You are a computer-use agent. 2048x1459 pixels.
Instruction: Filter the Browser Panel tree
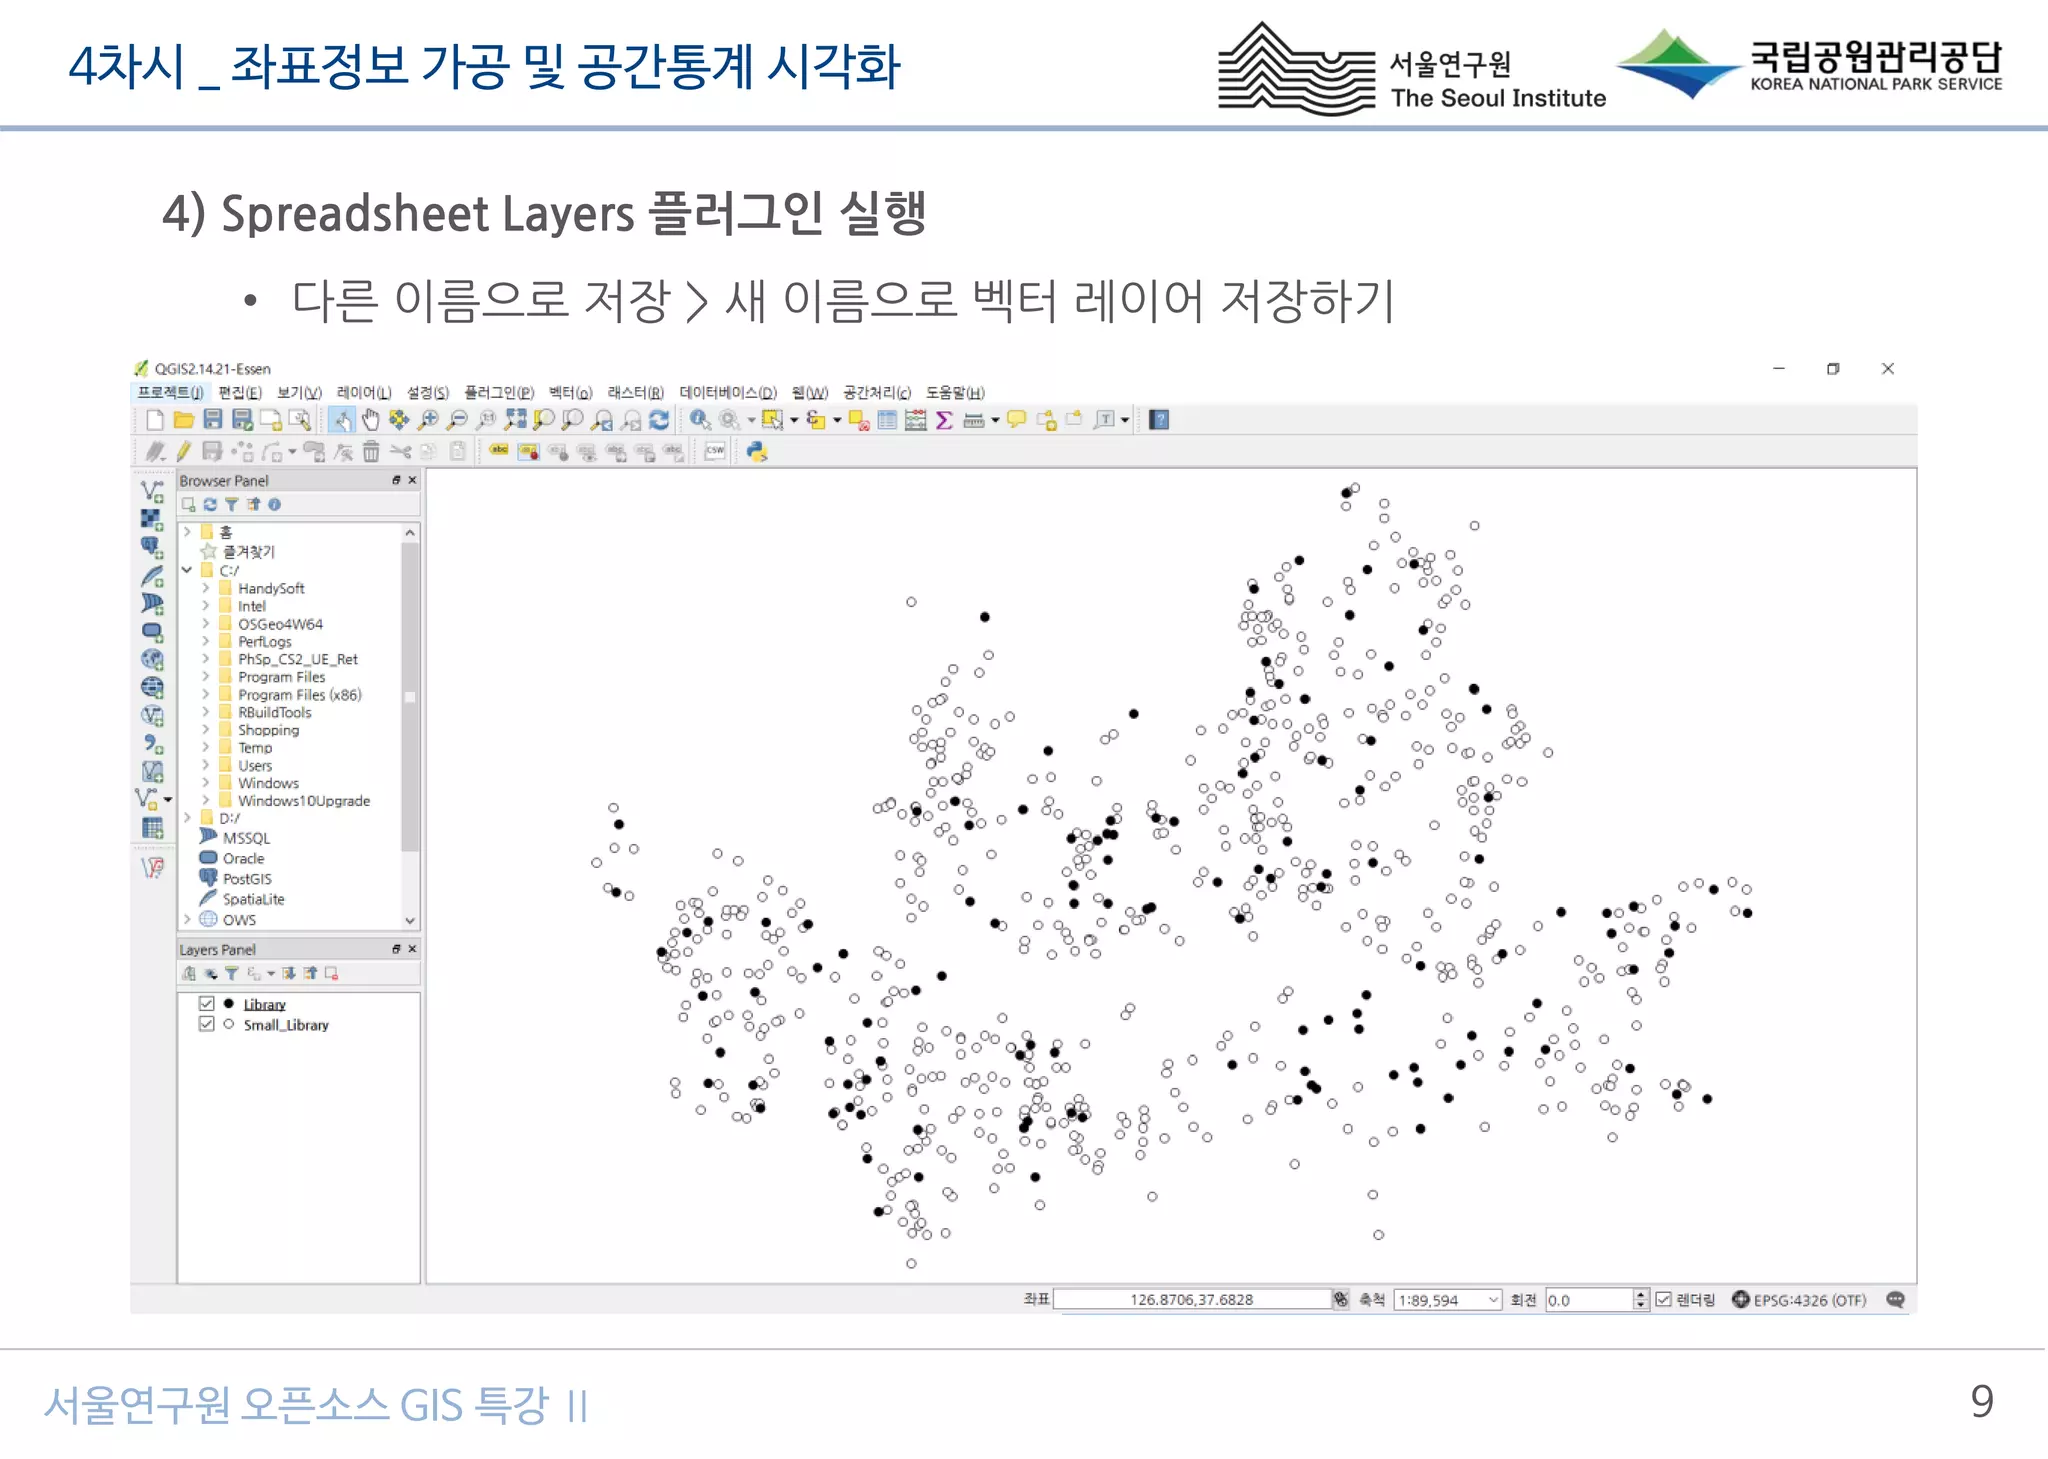click(232, 505)
